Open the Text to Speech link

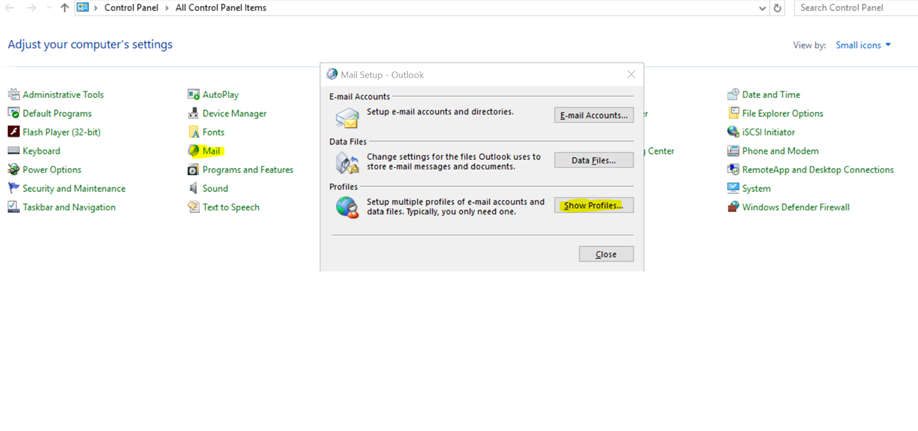[231, 207]
